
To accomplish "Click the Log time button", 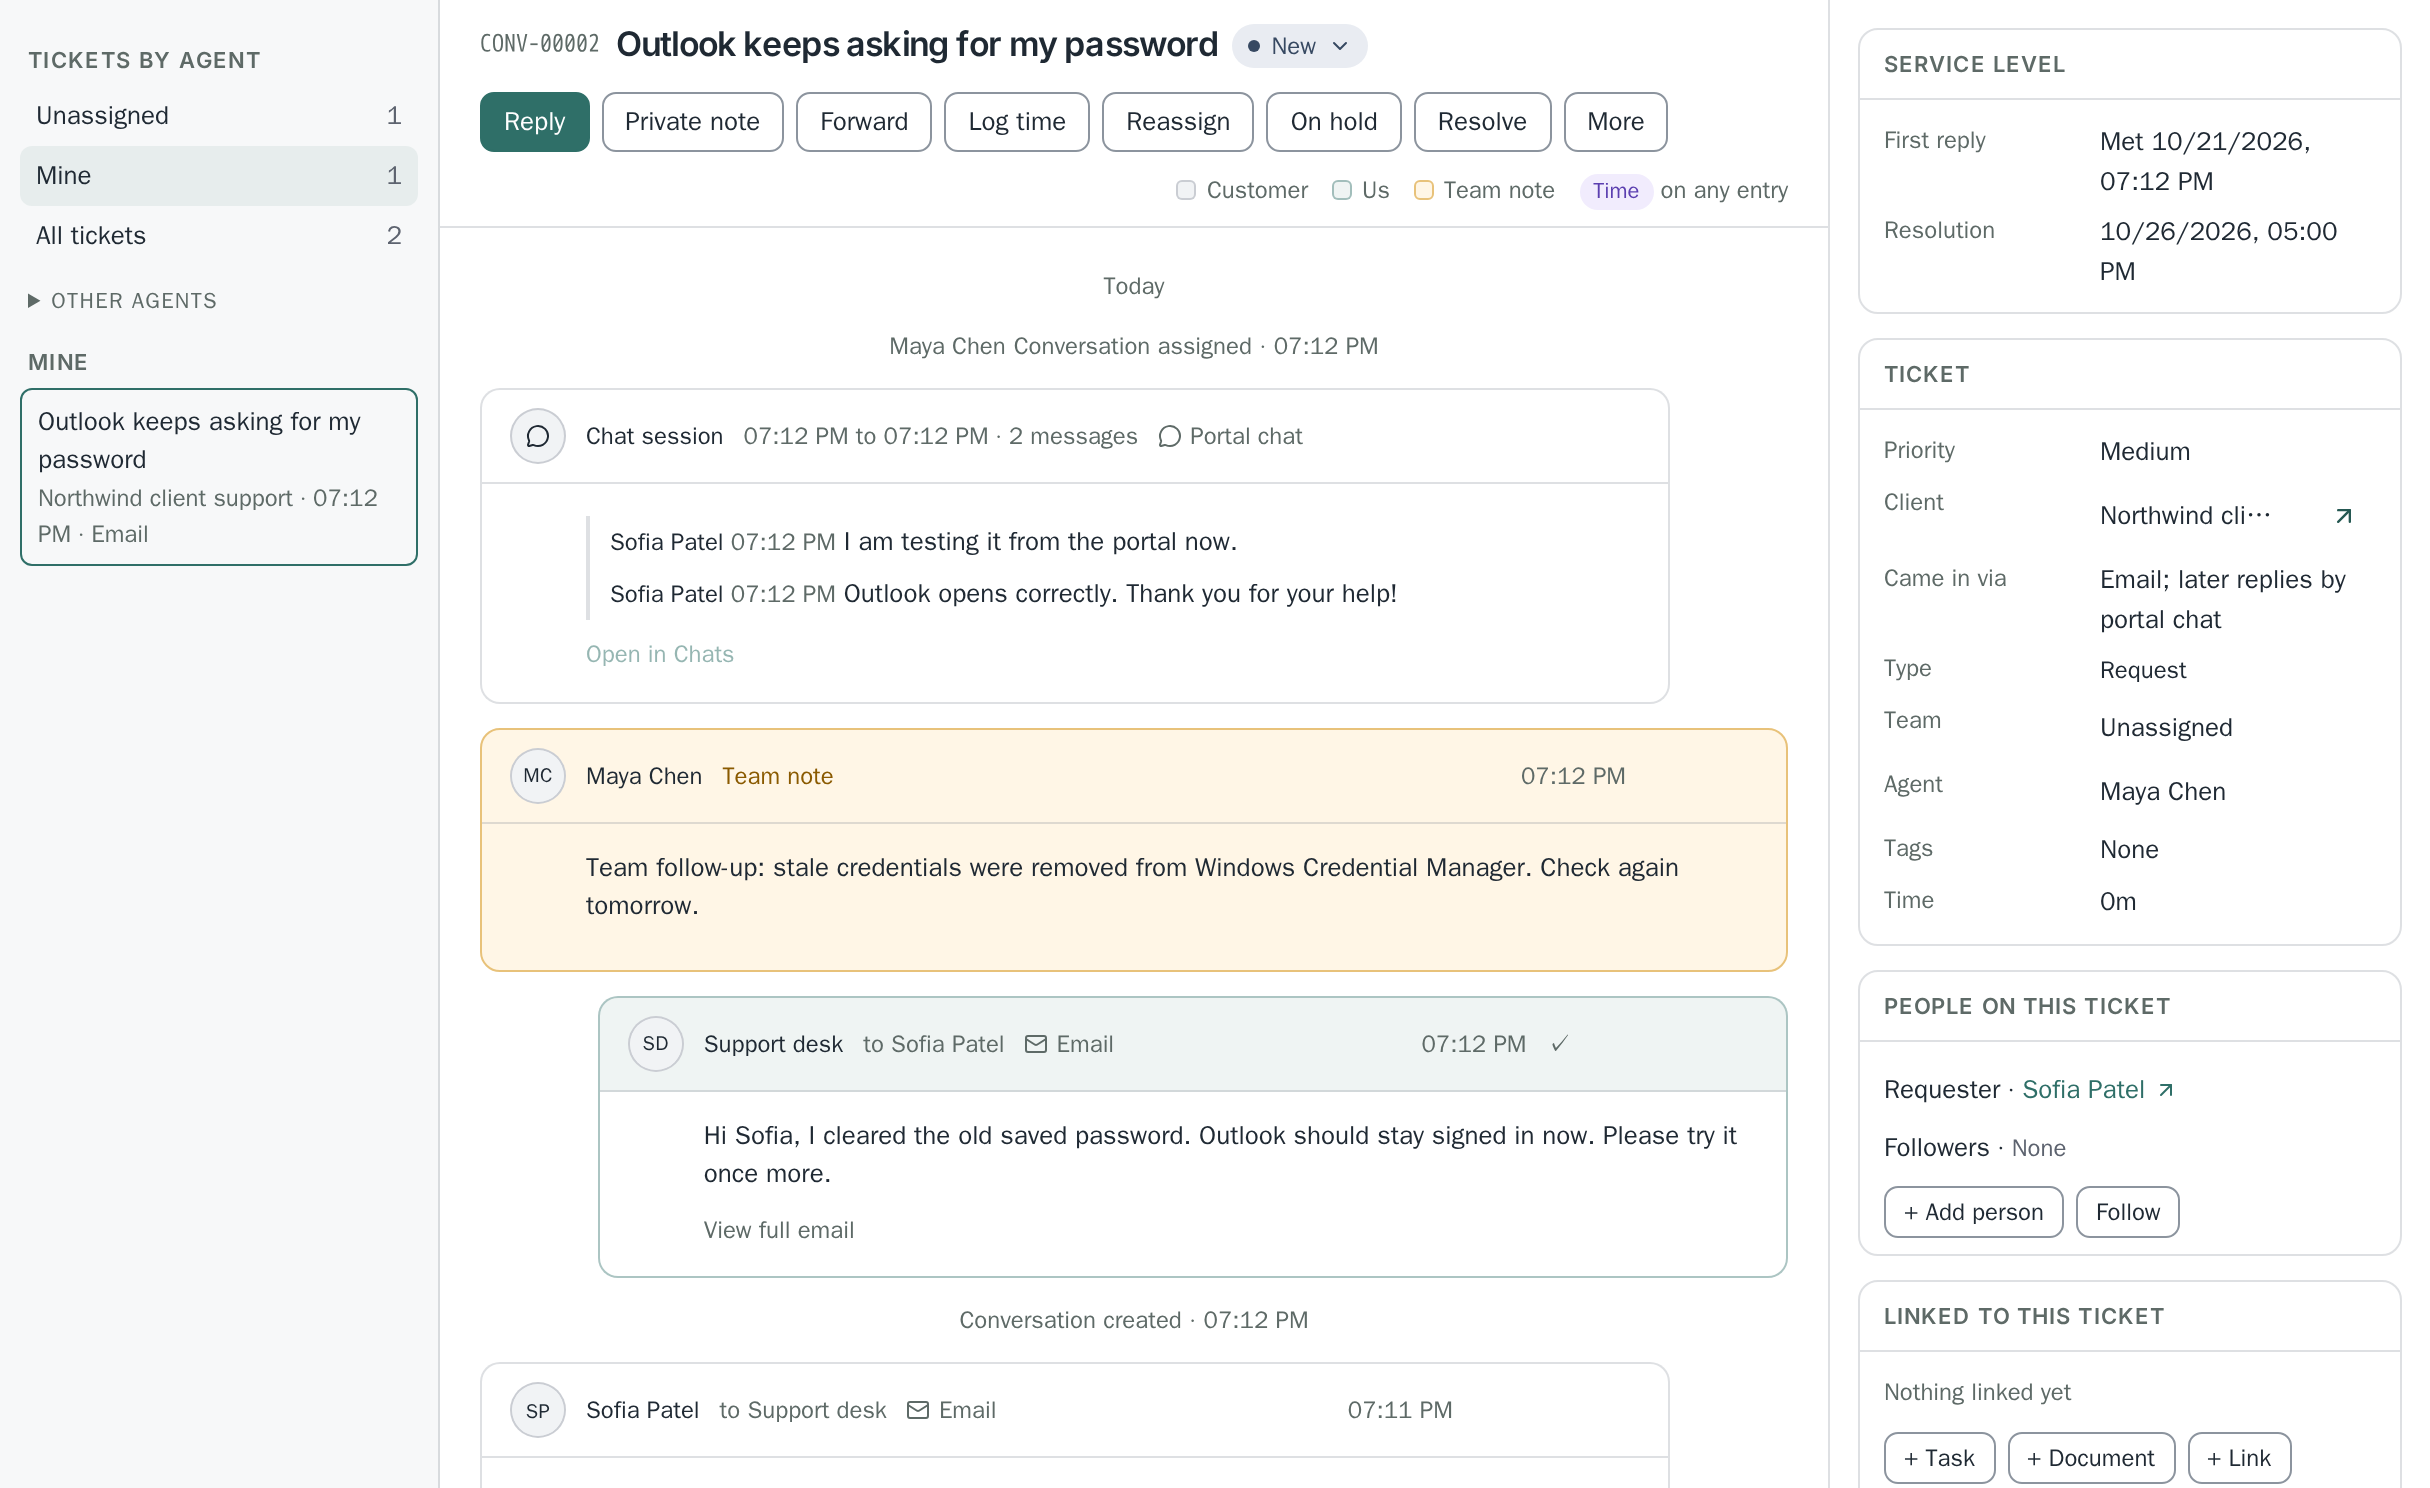I will pyautogui.click(x=1016, y=122).
